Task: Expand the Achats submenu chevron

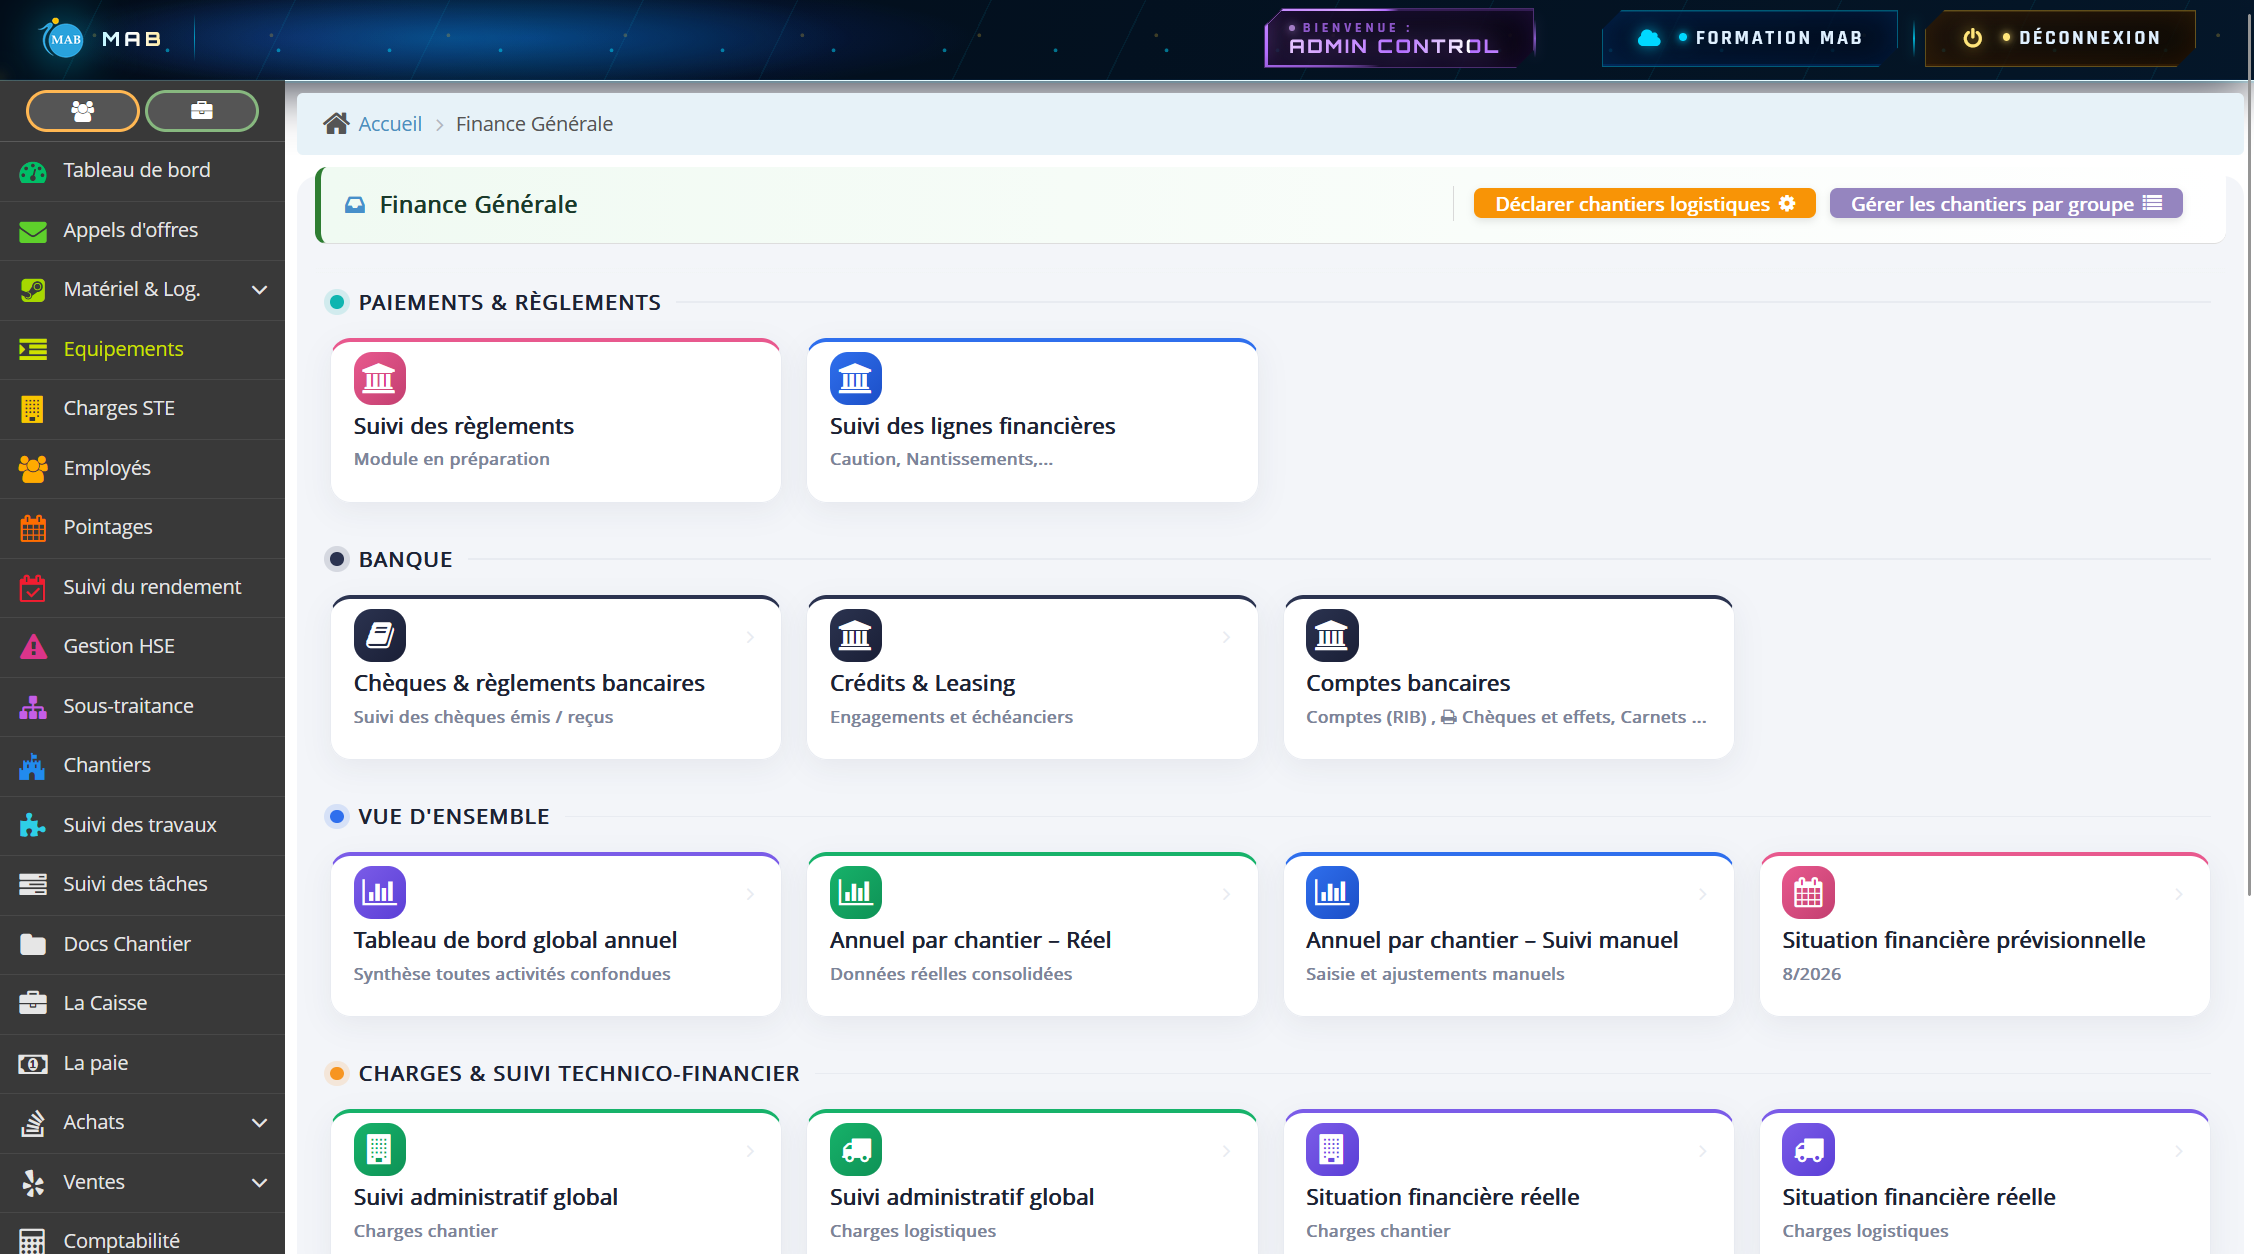Action: click(260, 1123)
